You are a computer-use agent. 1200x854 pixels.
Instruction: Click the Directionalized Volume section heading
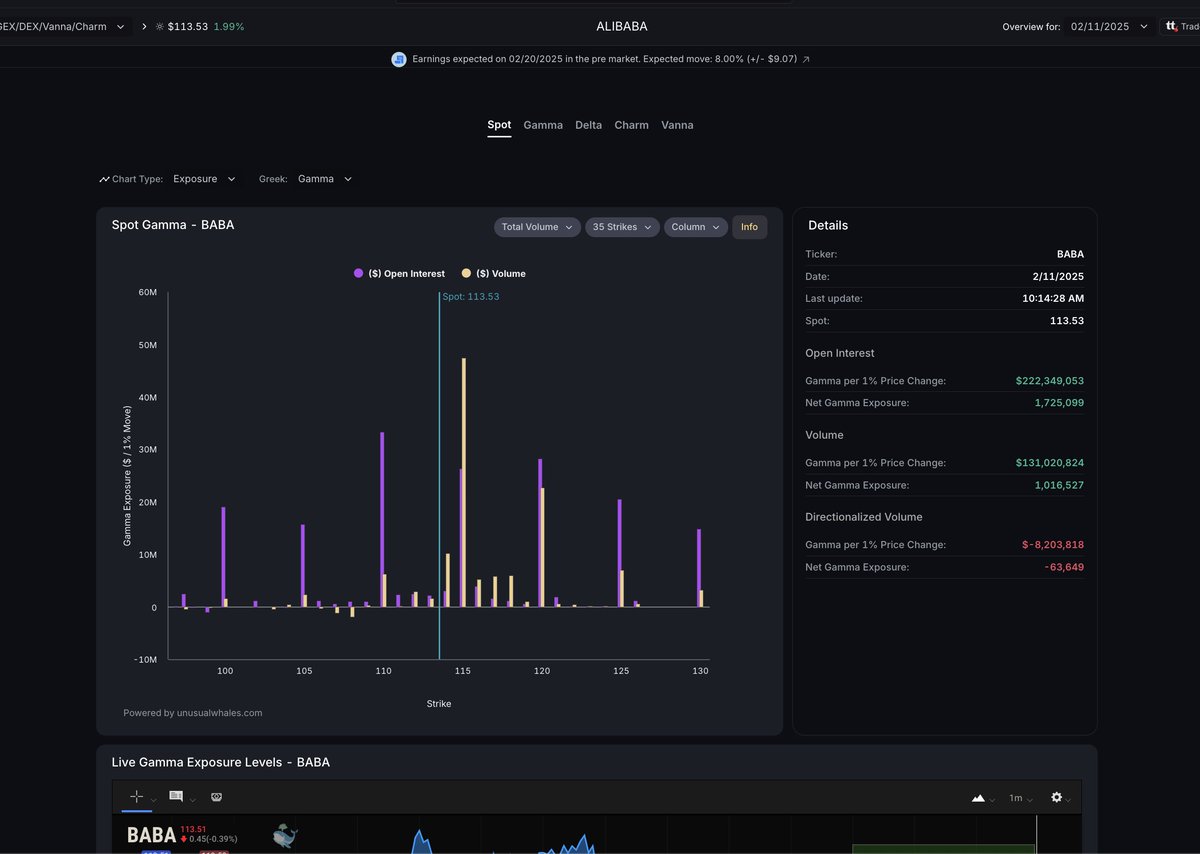point(864,517)
